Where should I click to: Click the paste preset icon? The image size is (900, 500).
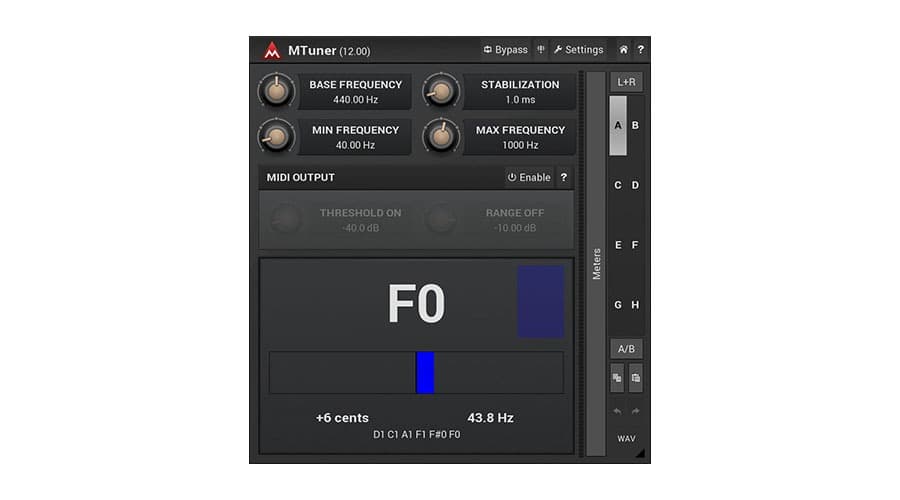[x=635, y=378]
